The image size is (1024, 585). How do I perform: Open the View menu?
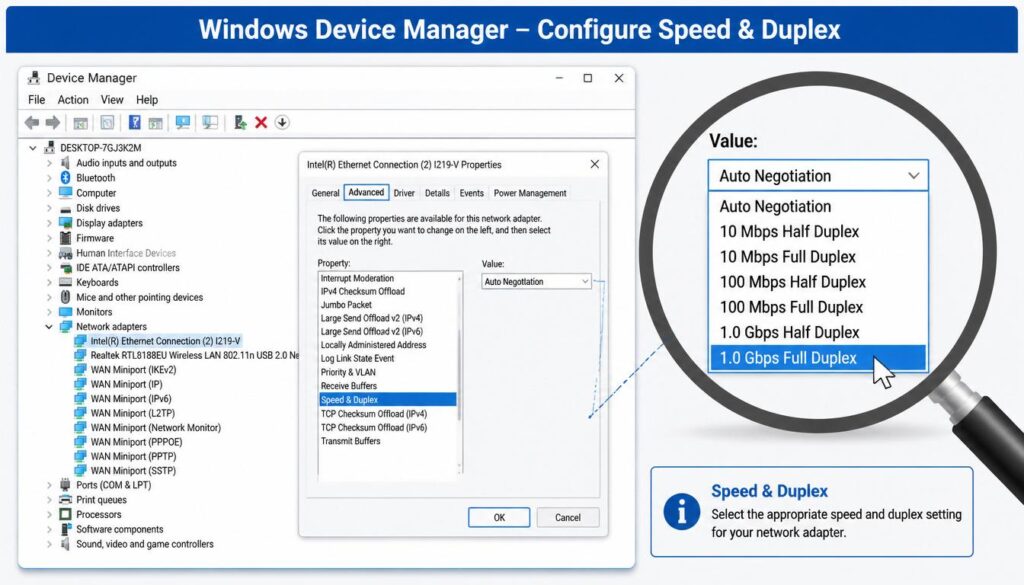click(112, 100)
